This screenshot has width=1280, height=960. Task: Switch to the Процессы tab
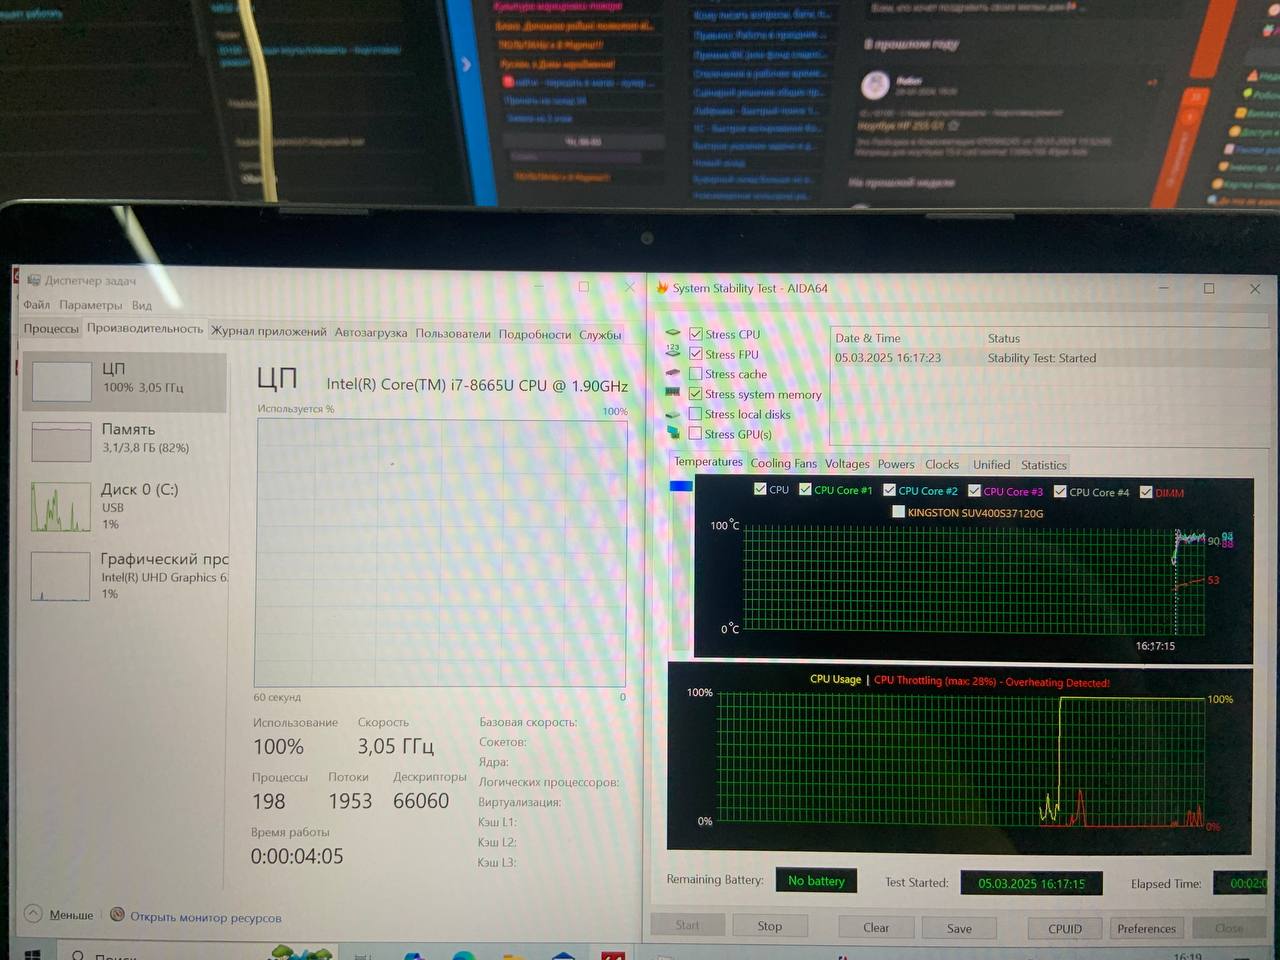[51, 328]
